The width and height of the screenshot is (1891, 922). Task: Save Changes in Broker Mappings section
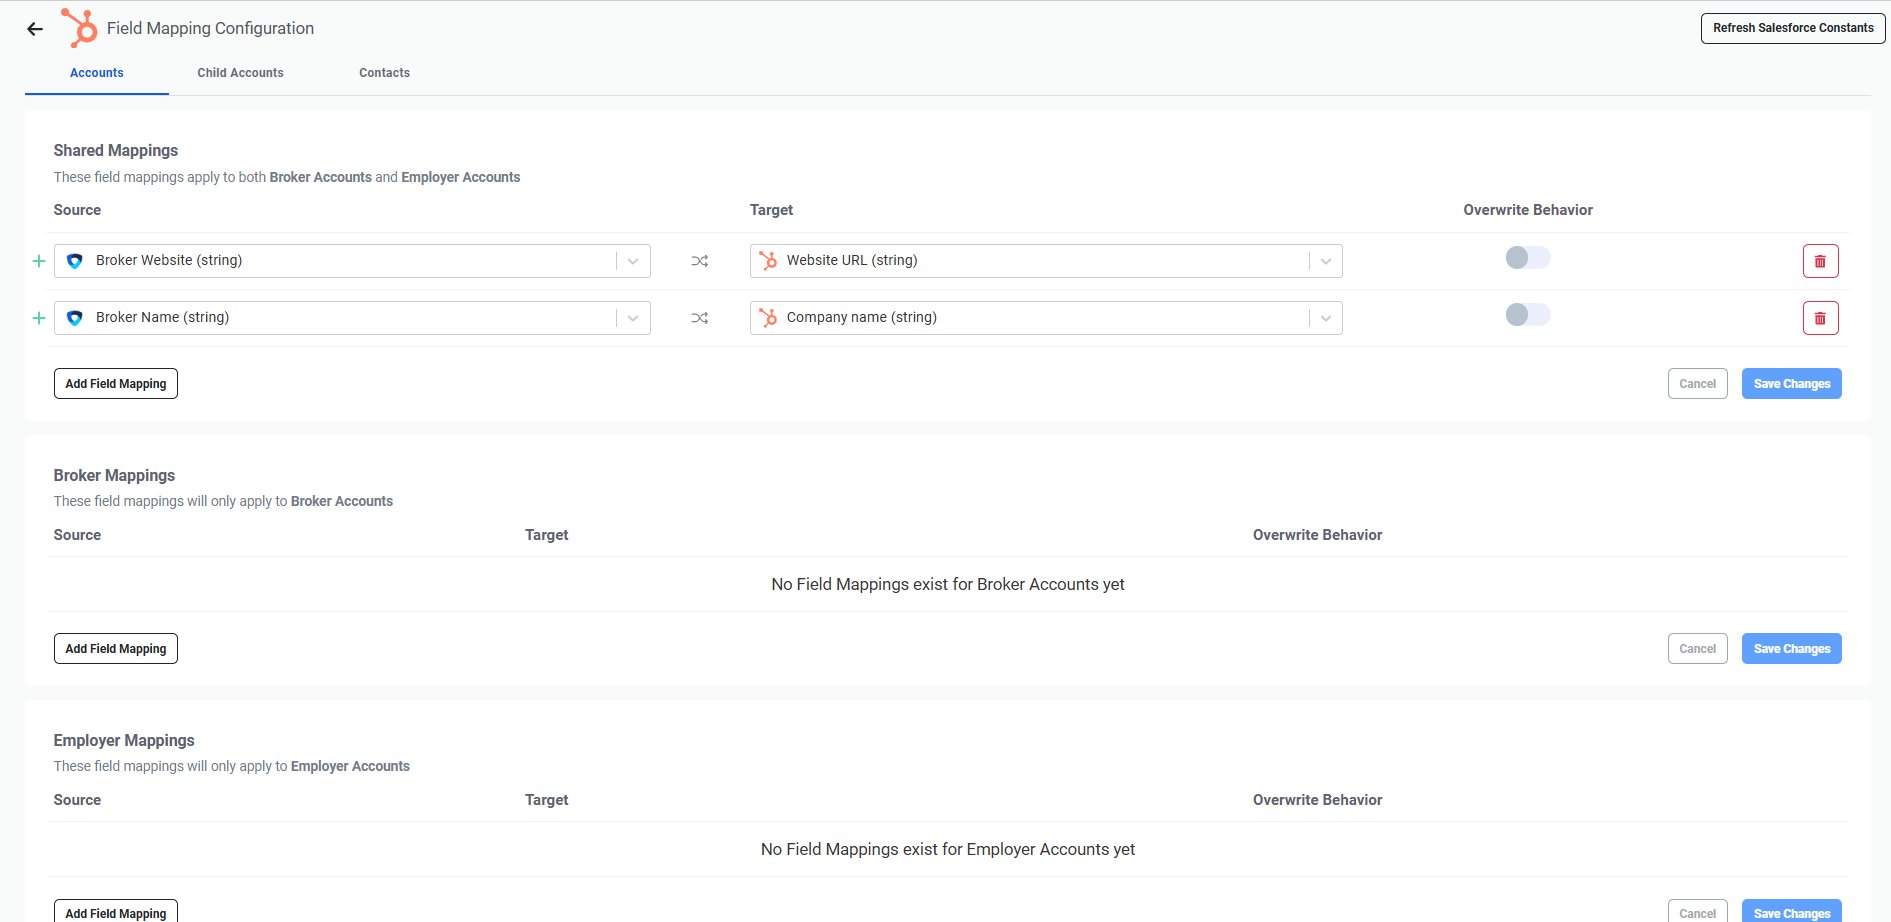(1792, 649)
